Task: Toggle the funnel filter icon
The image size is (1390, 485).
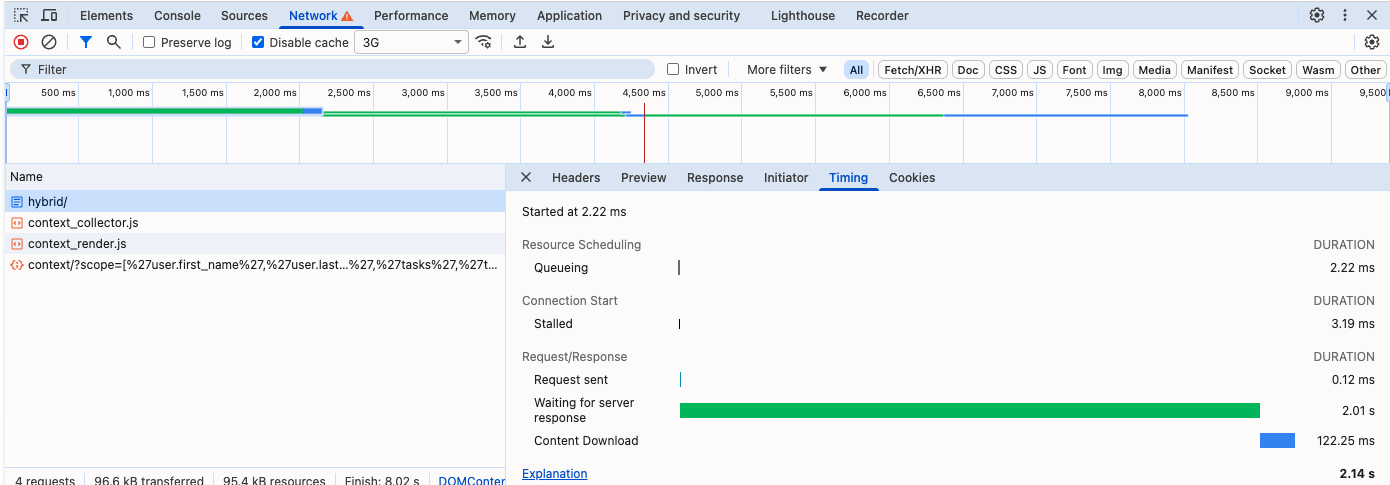Action: tap(86, 42)
